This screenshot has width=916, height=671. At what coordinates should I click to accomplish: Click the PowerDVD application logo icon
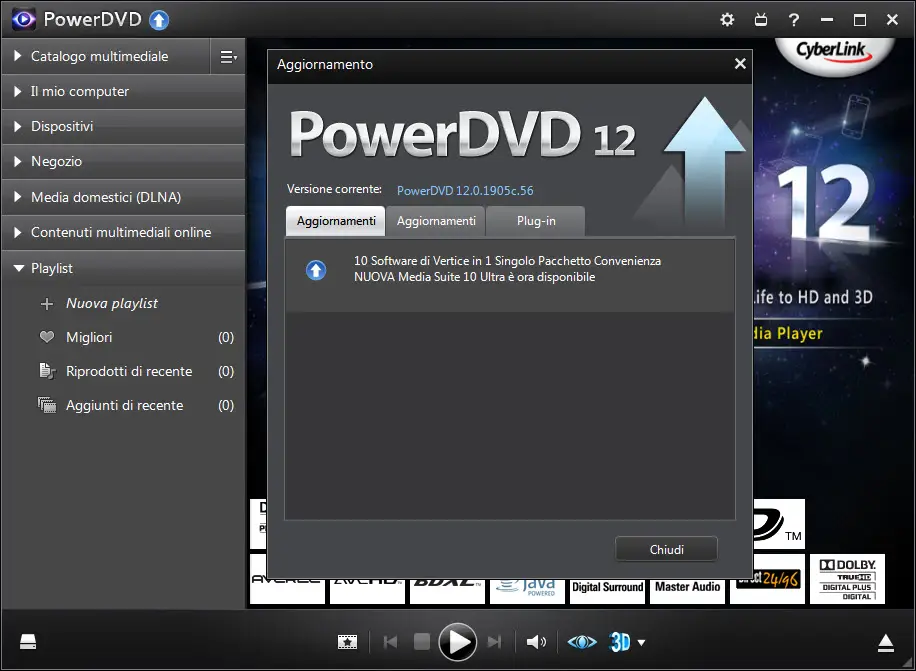click(x=24, y=19)
